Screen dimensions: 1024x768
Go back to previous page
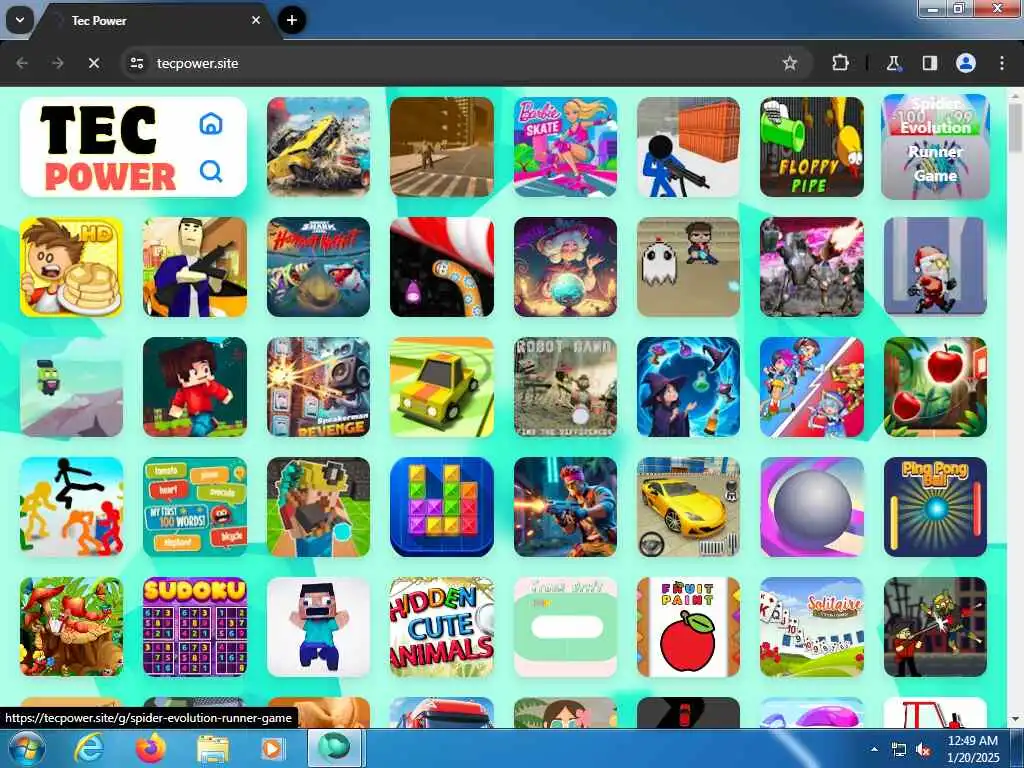point(22,63)
